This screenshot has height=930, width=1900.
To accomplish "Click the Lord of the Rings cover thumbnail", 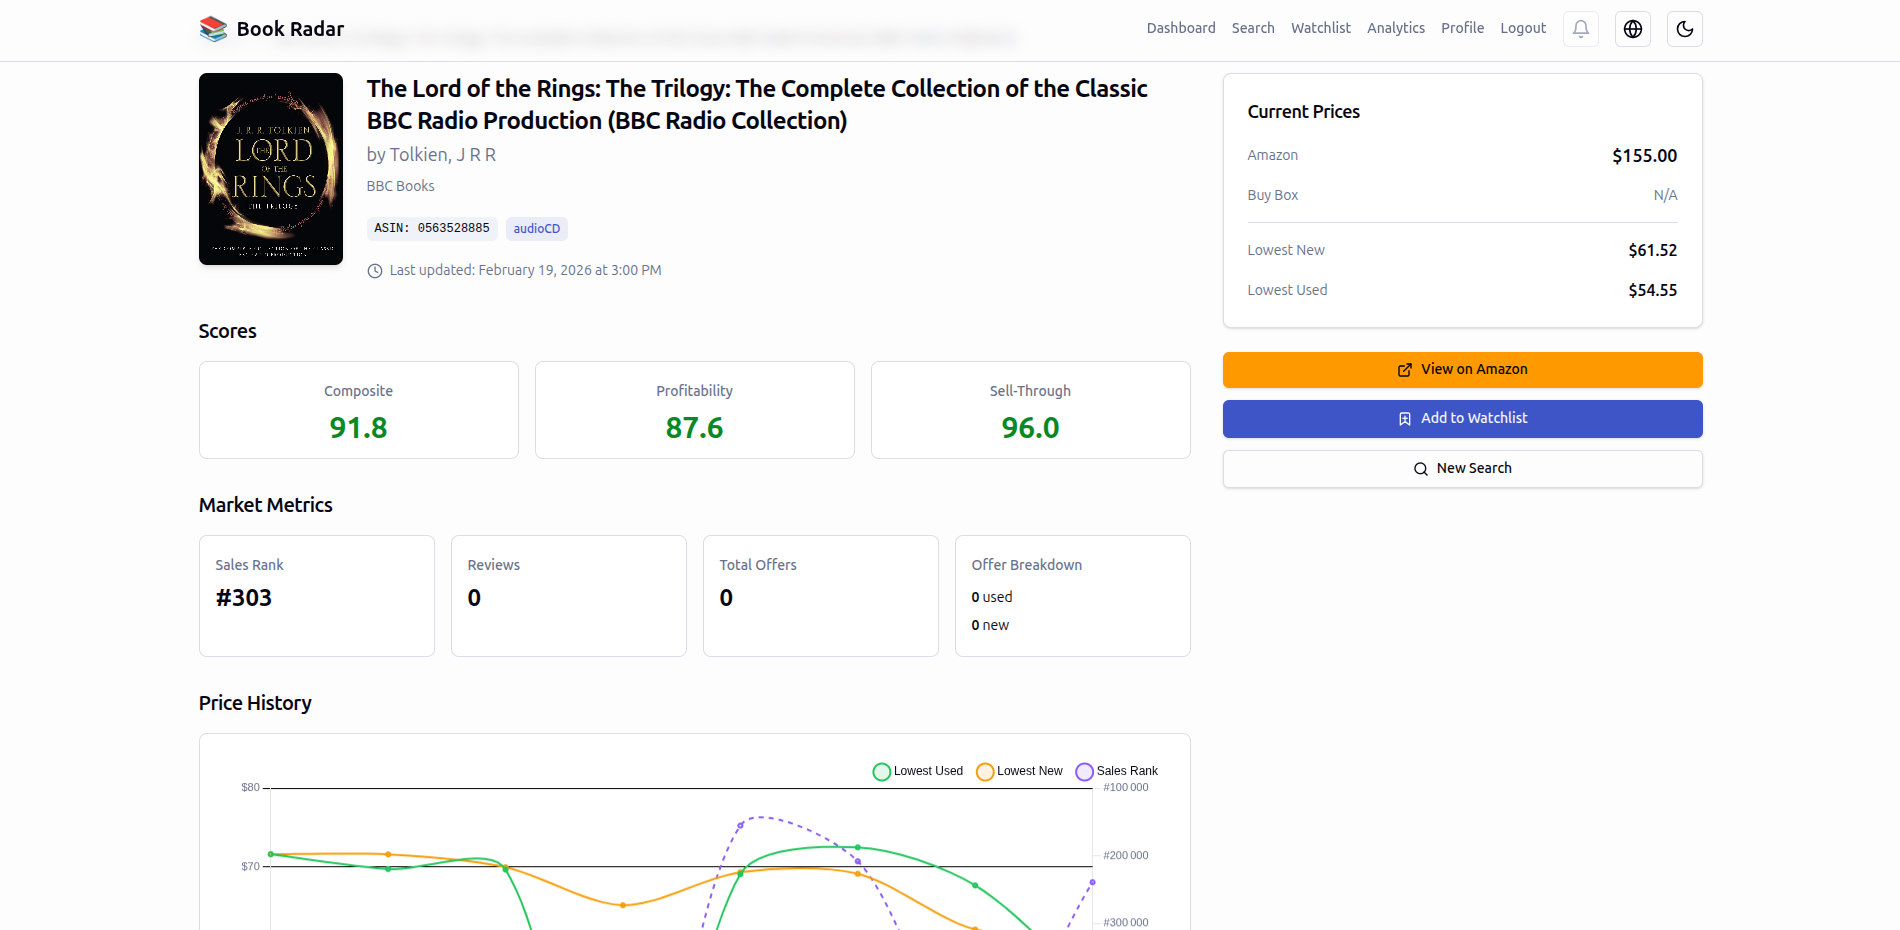I will [270, 169].
